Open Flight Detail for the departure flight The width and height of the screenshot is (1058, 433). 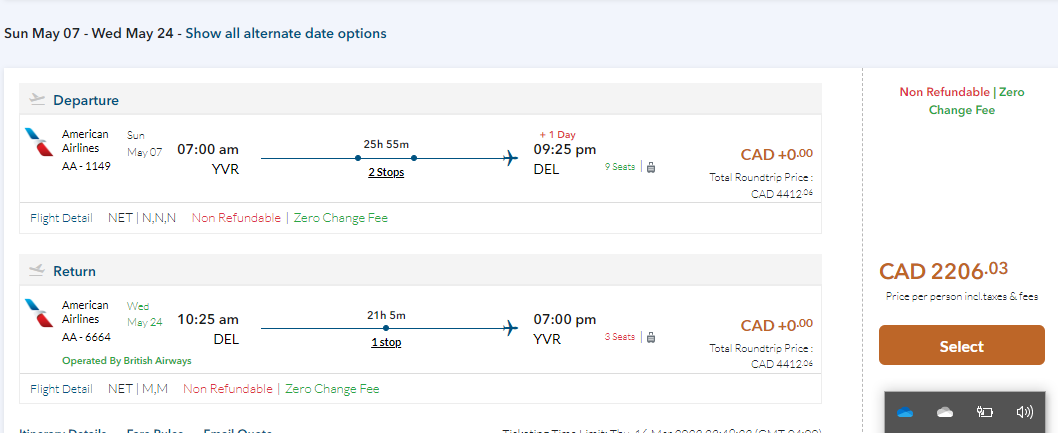pos(62,218)
